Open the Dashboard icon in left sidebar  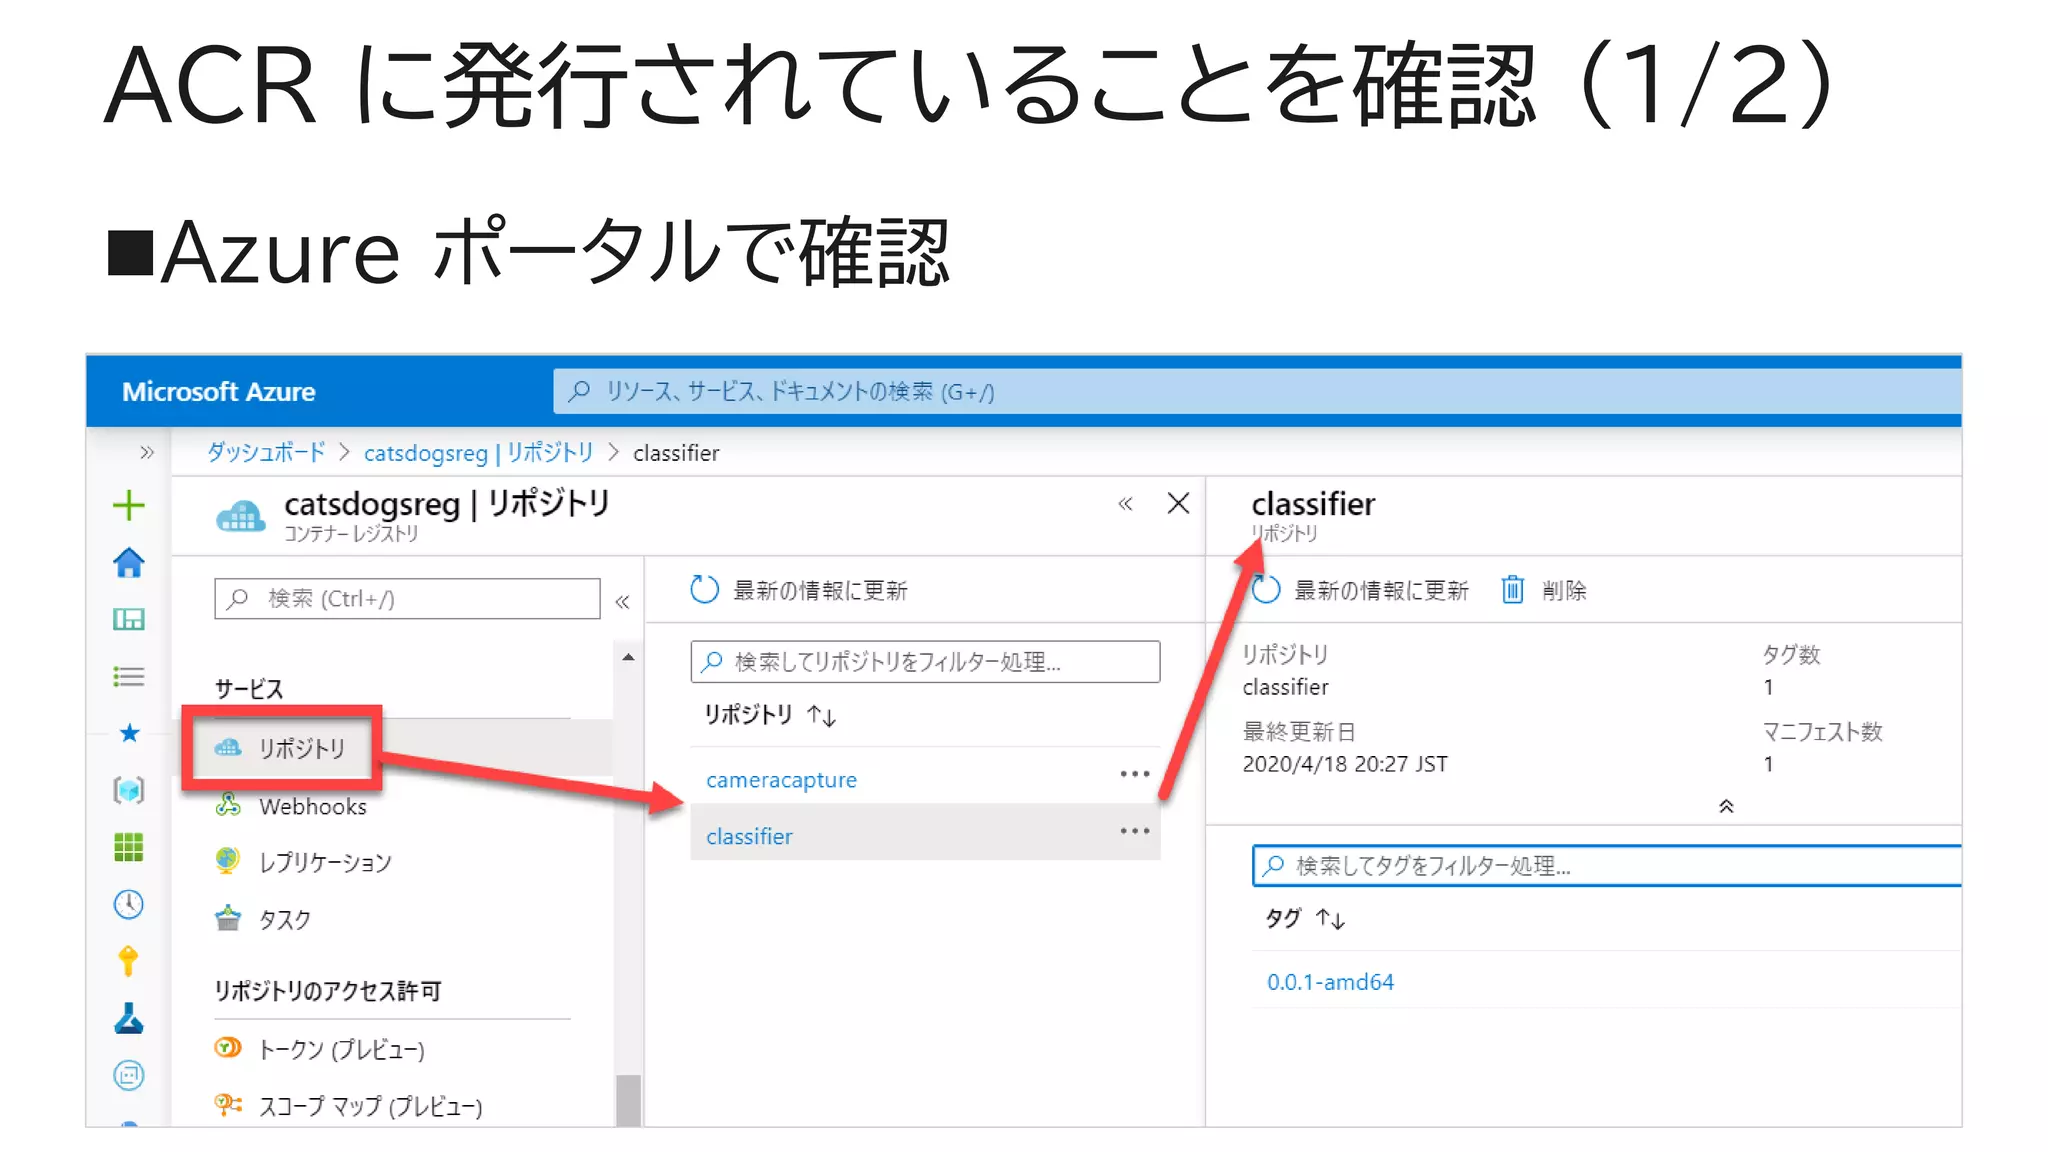128,619
